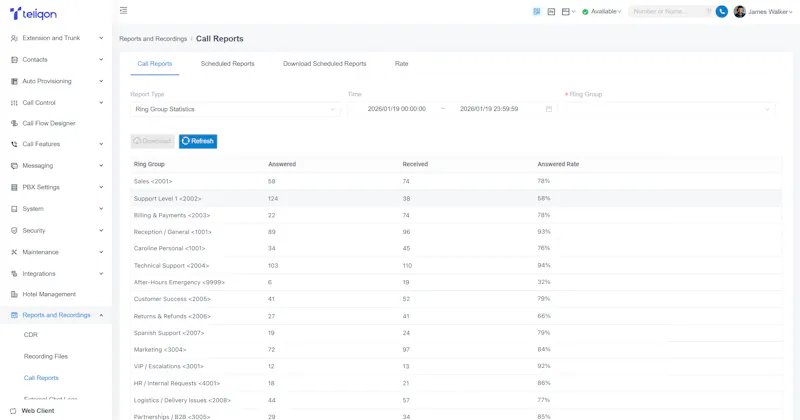Open the Report Type dropdown
This screenshot has width=800, height=420.
tap(235, 109)
